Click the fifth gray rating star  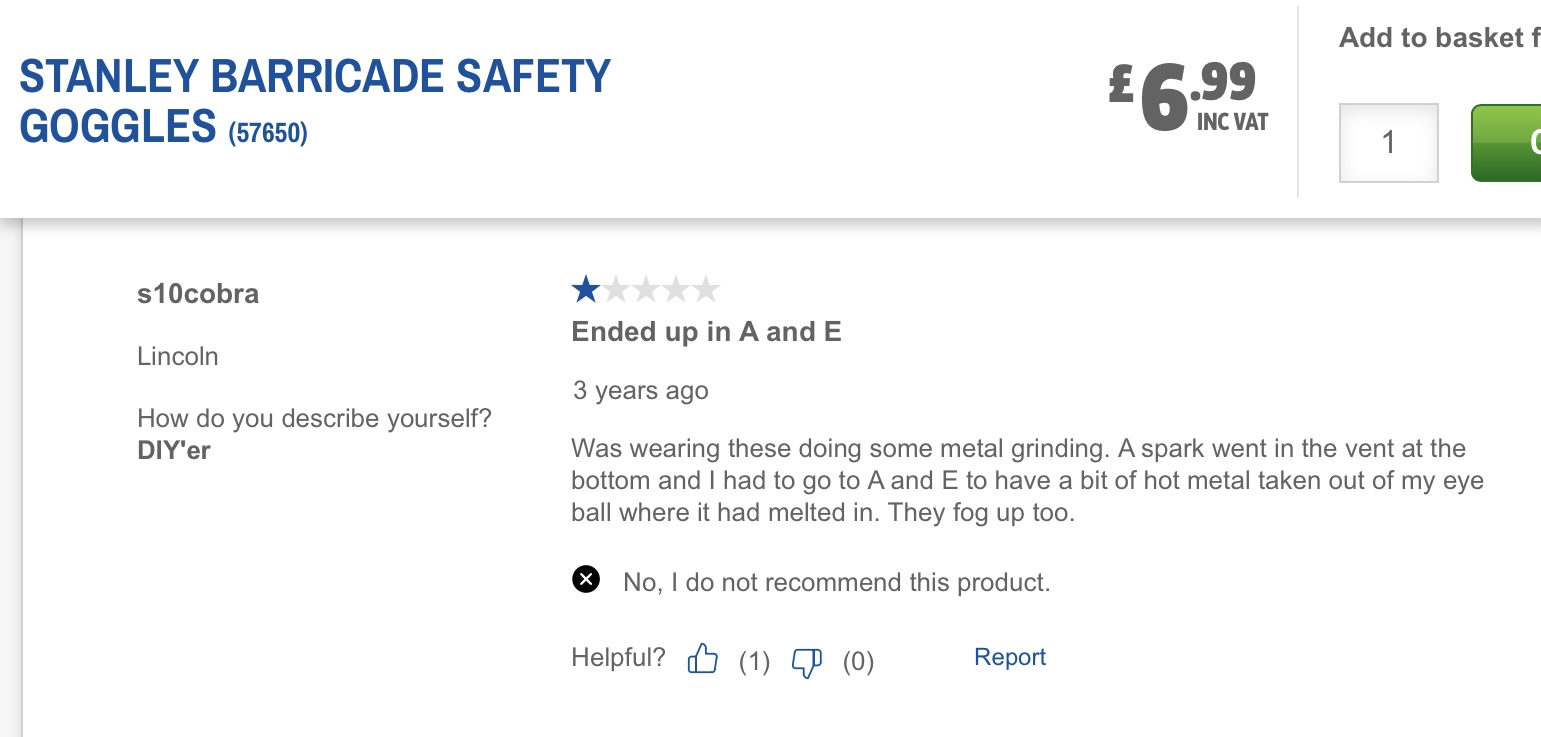click(x=706, y=290)
